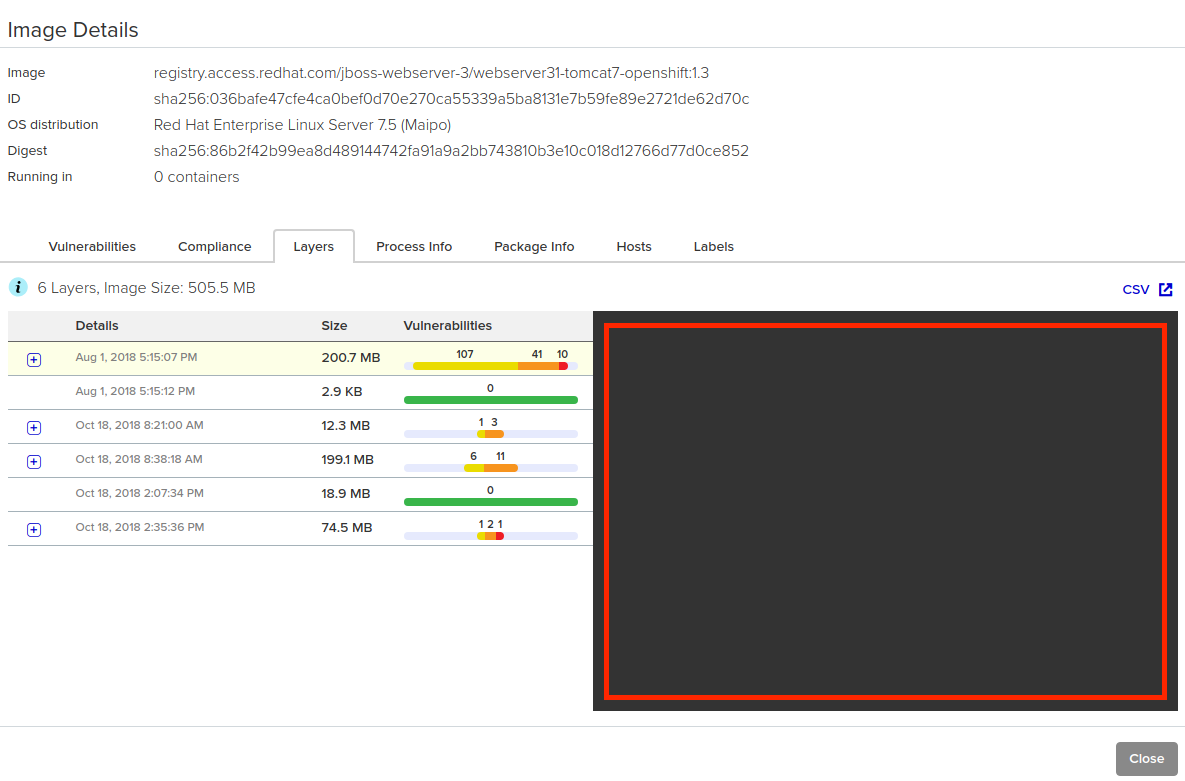Click the image registry path text
Viewport: 1185px width, 781px height.
tap(432, 73)
